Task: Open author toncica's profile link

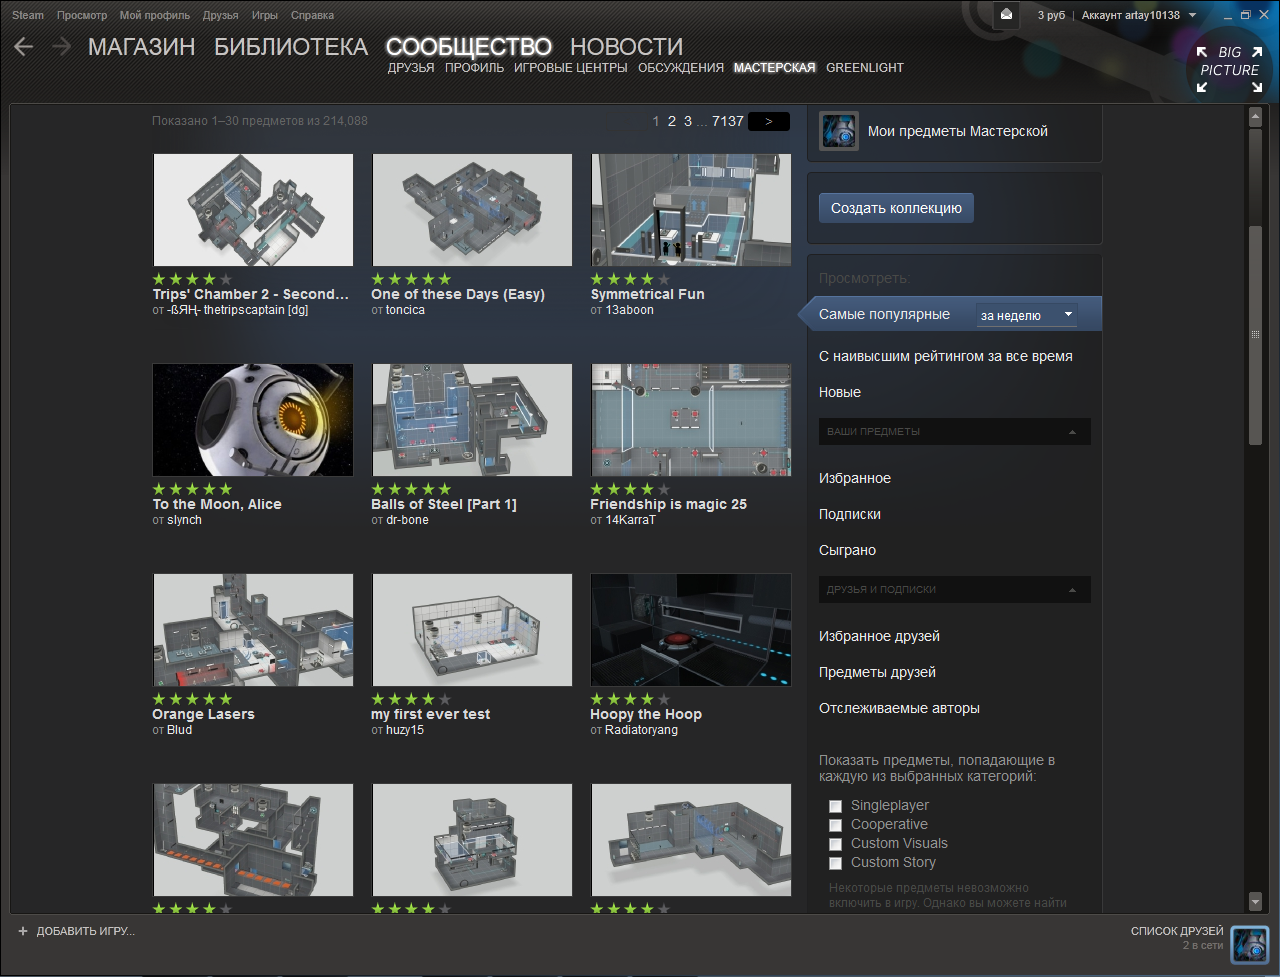Action: (405, 310)
